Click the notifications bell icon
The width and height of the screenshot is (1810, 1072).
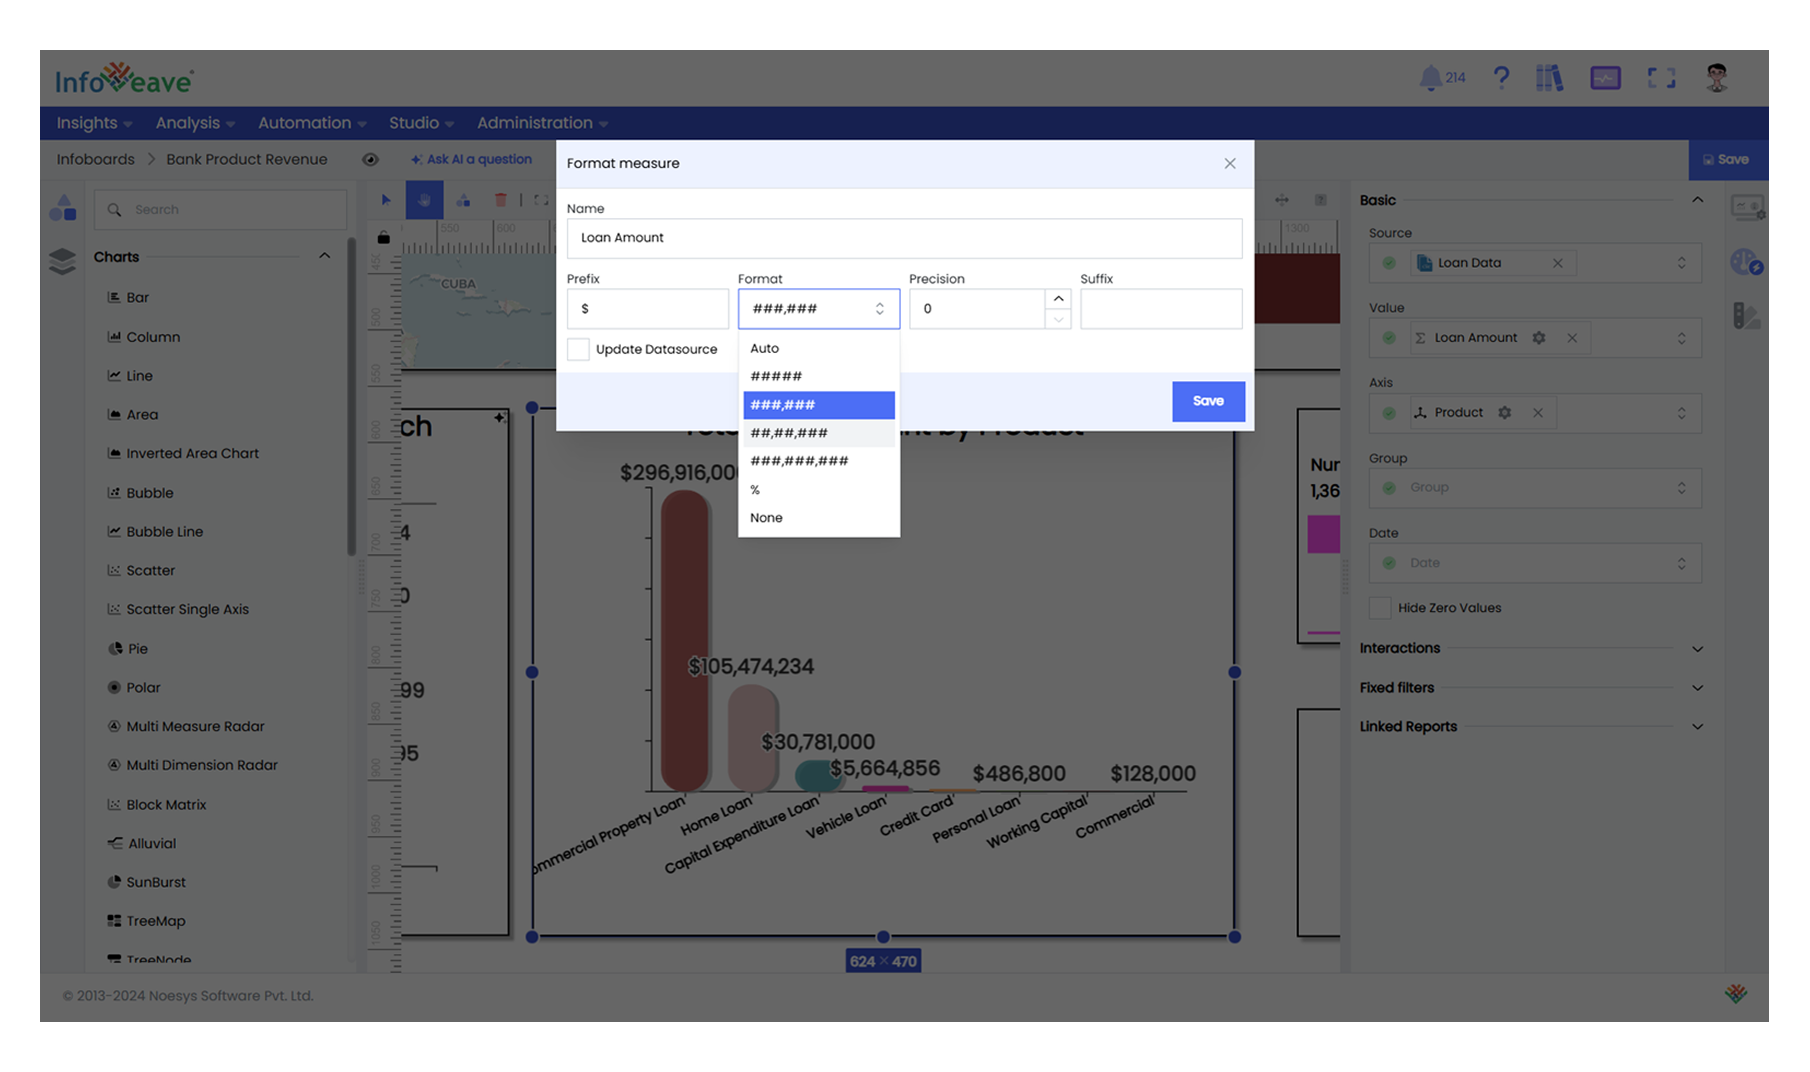point(1431,78)
